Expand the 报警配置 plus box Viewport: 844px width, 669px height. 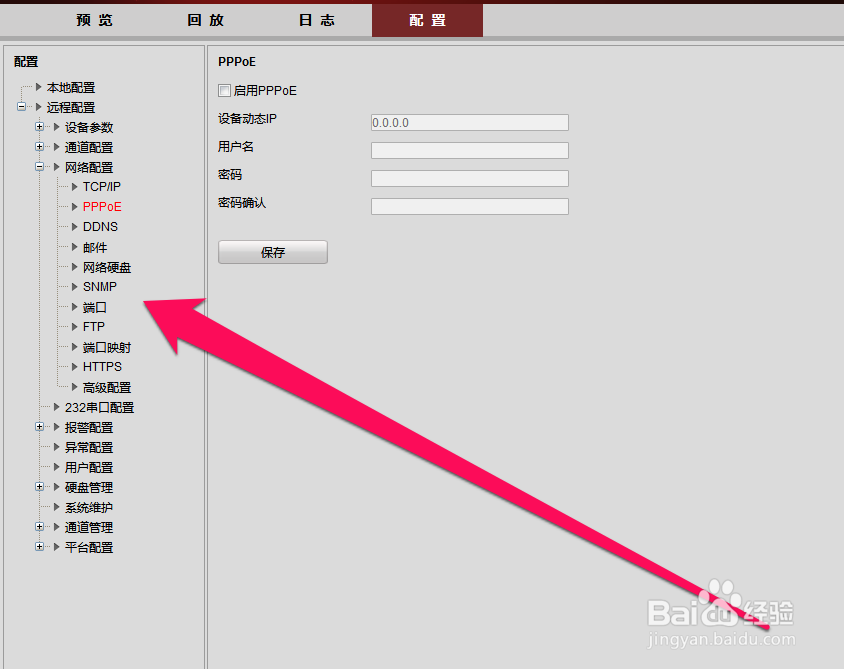coord(39,426)
